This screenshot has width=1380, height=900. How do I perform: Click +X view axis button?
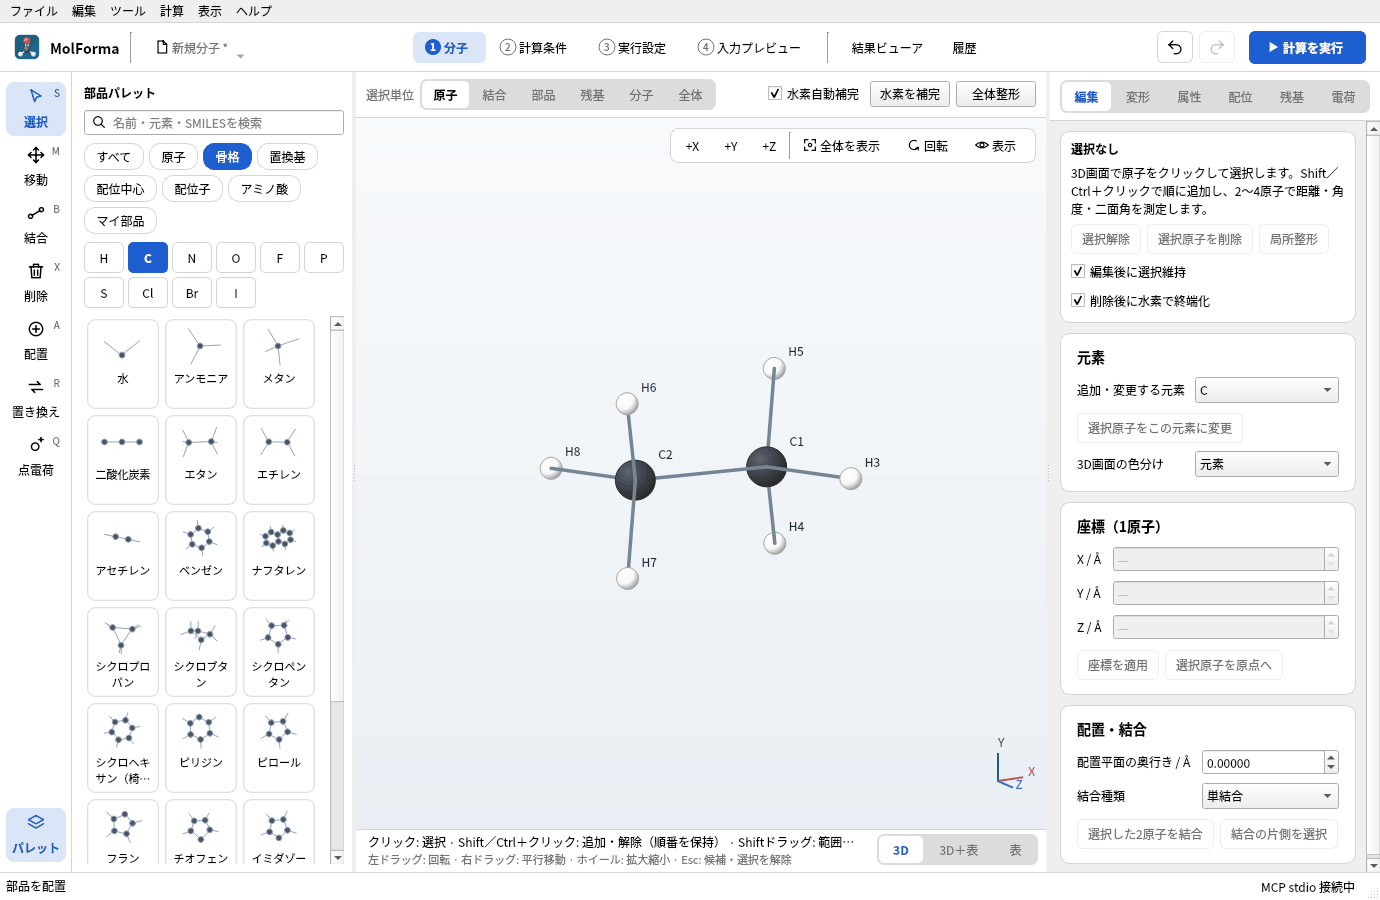click(x=692, y=146)
